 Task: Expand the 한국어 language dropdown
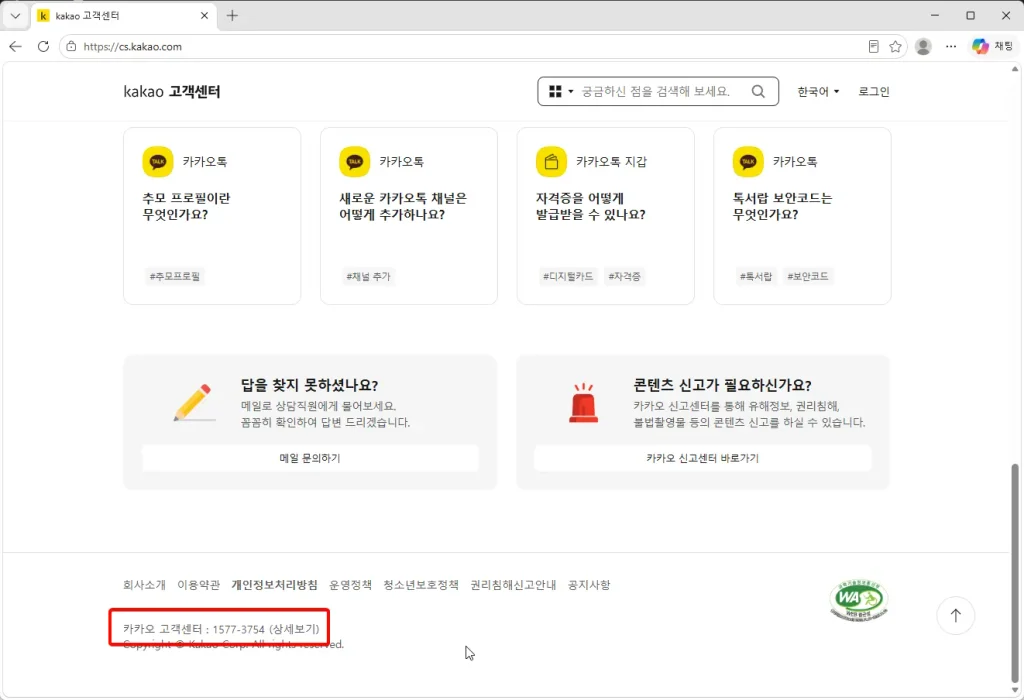pyautogui.click(x=818, y=91)
